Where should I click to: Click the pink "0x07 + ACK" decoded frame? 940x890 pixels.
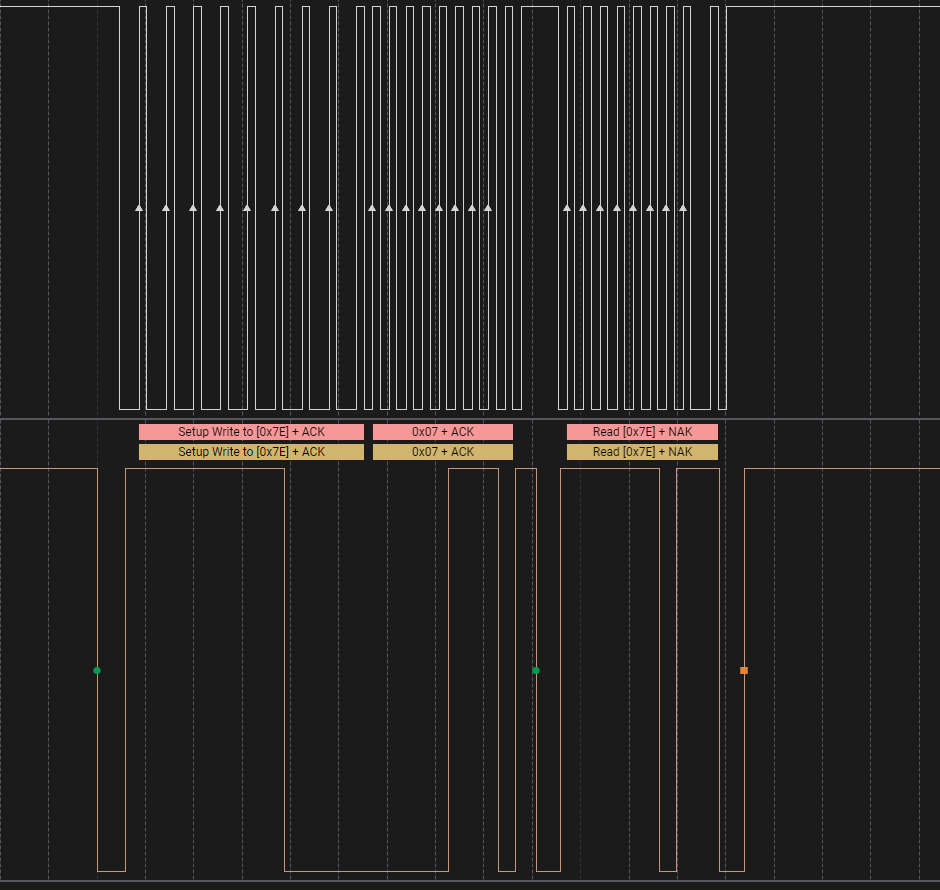(443, 432)
